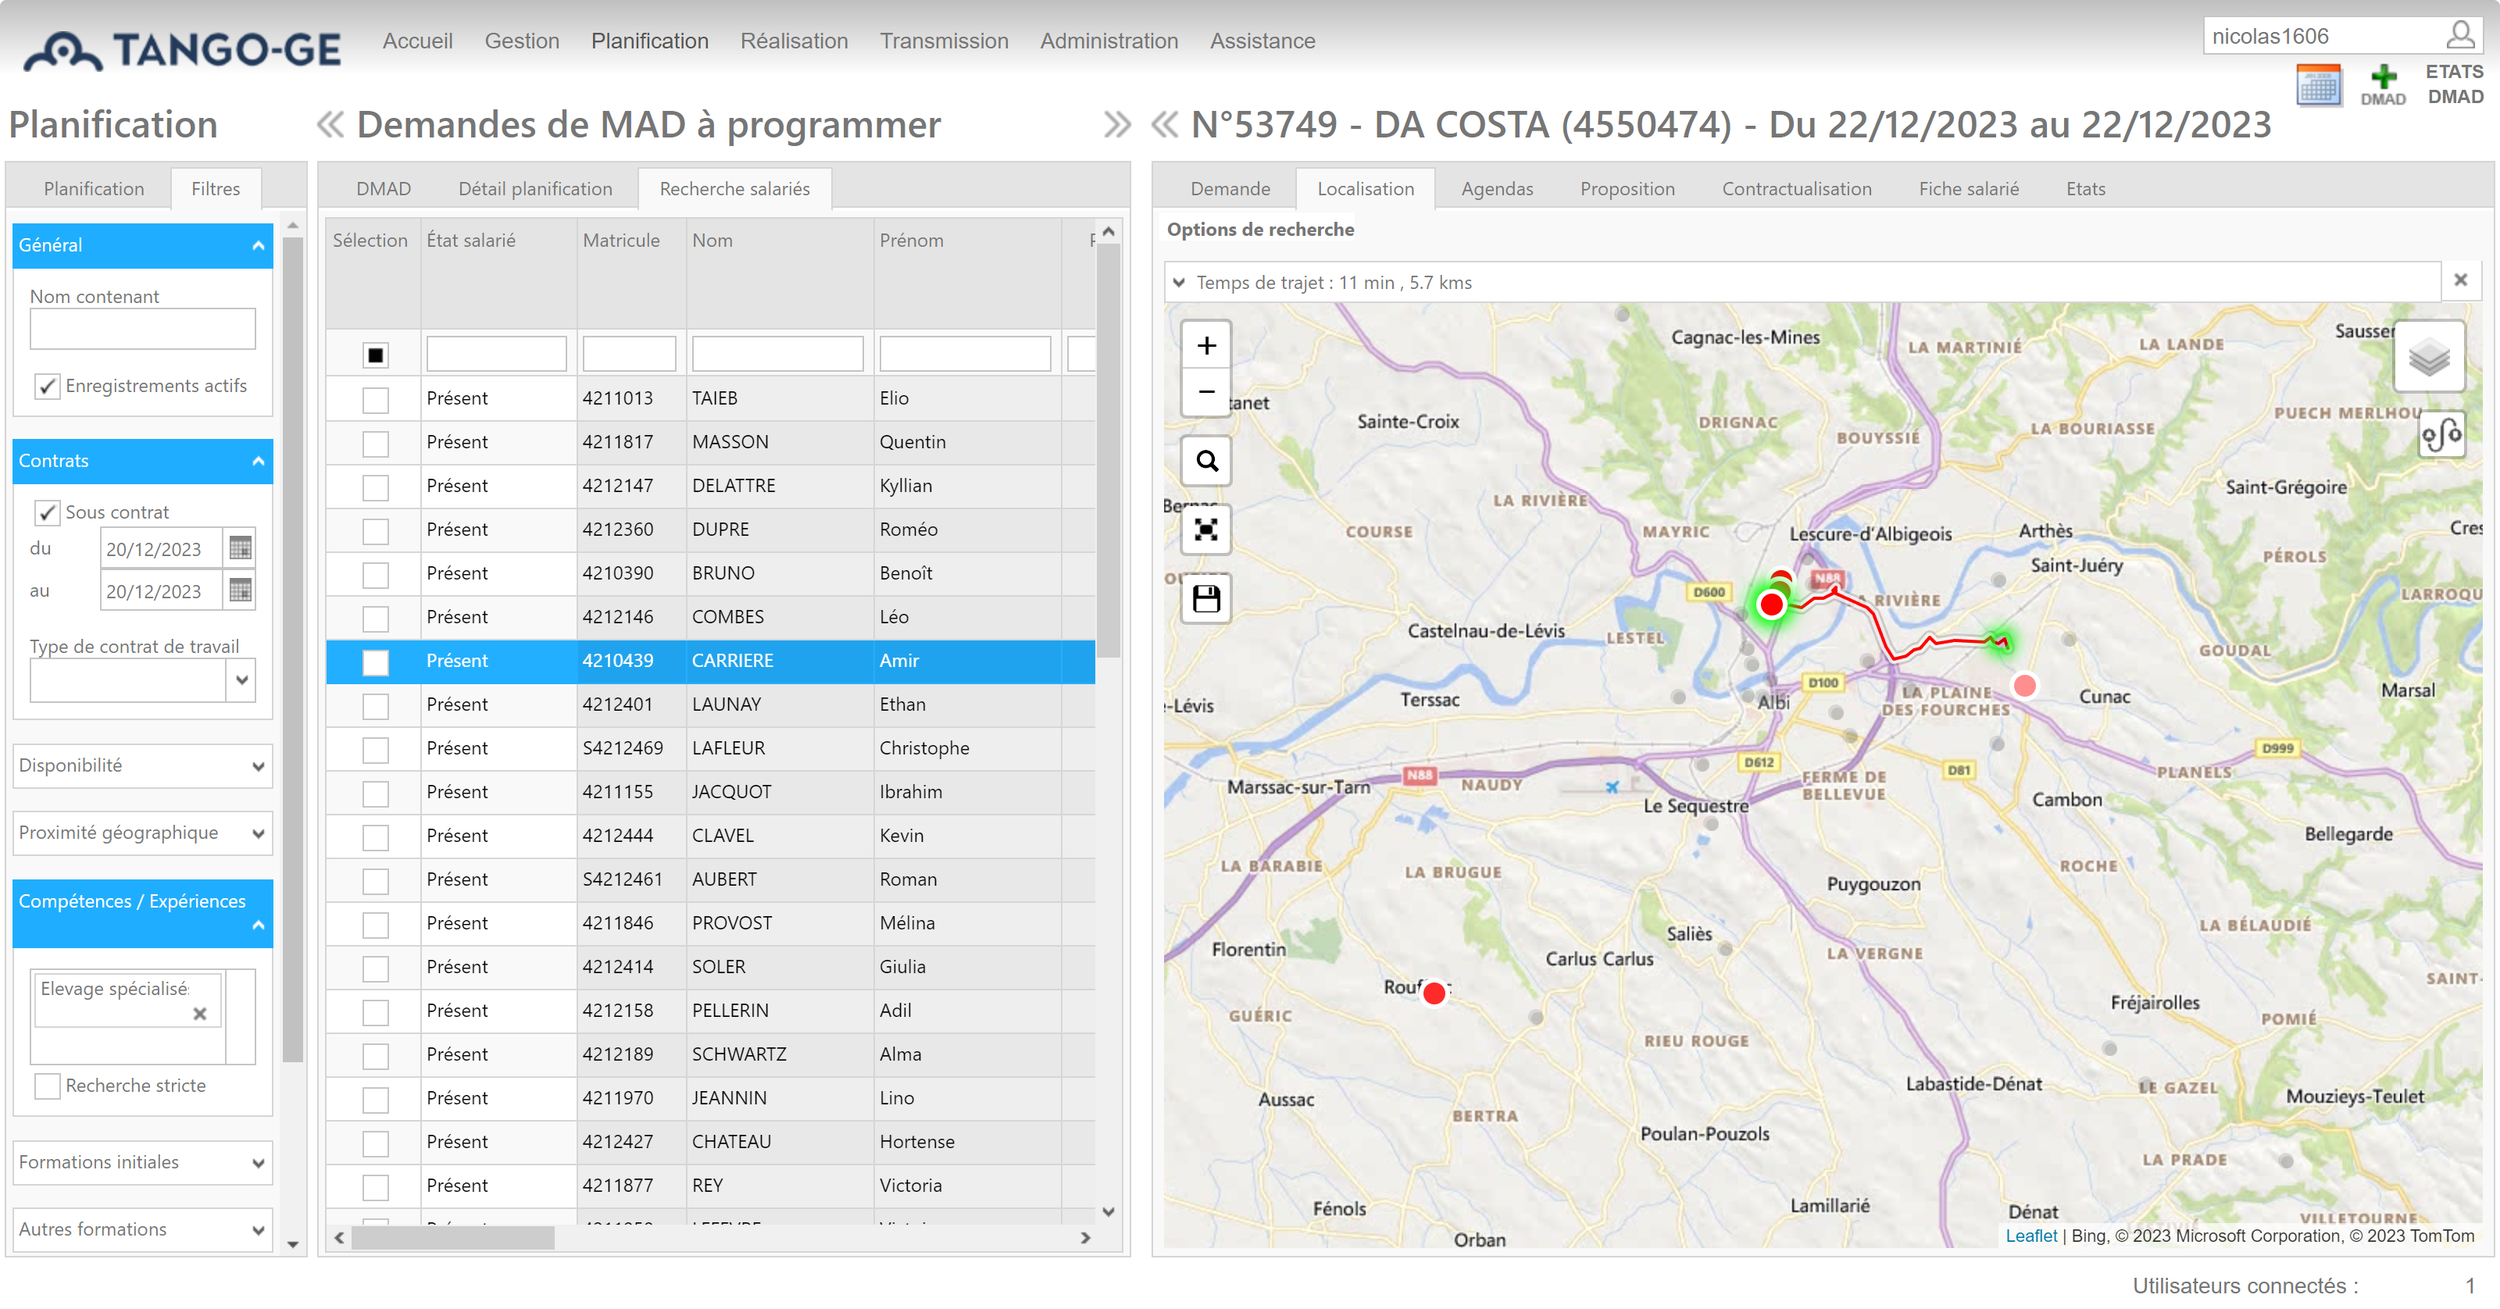The image size is (2500, 1309).
Task: Click the table vertical scrollbar thumb
Action: (1108, 450)
